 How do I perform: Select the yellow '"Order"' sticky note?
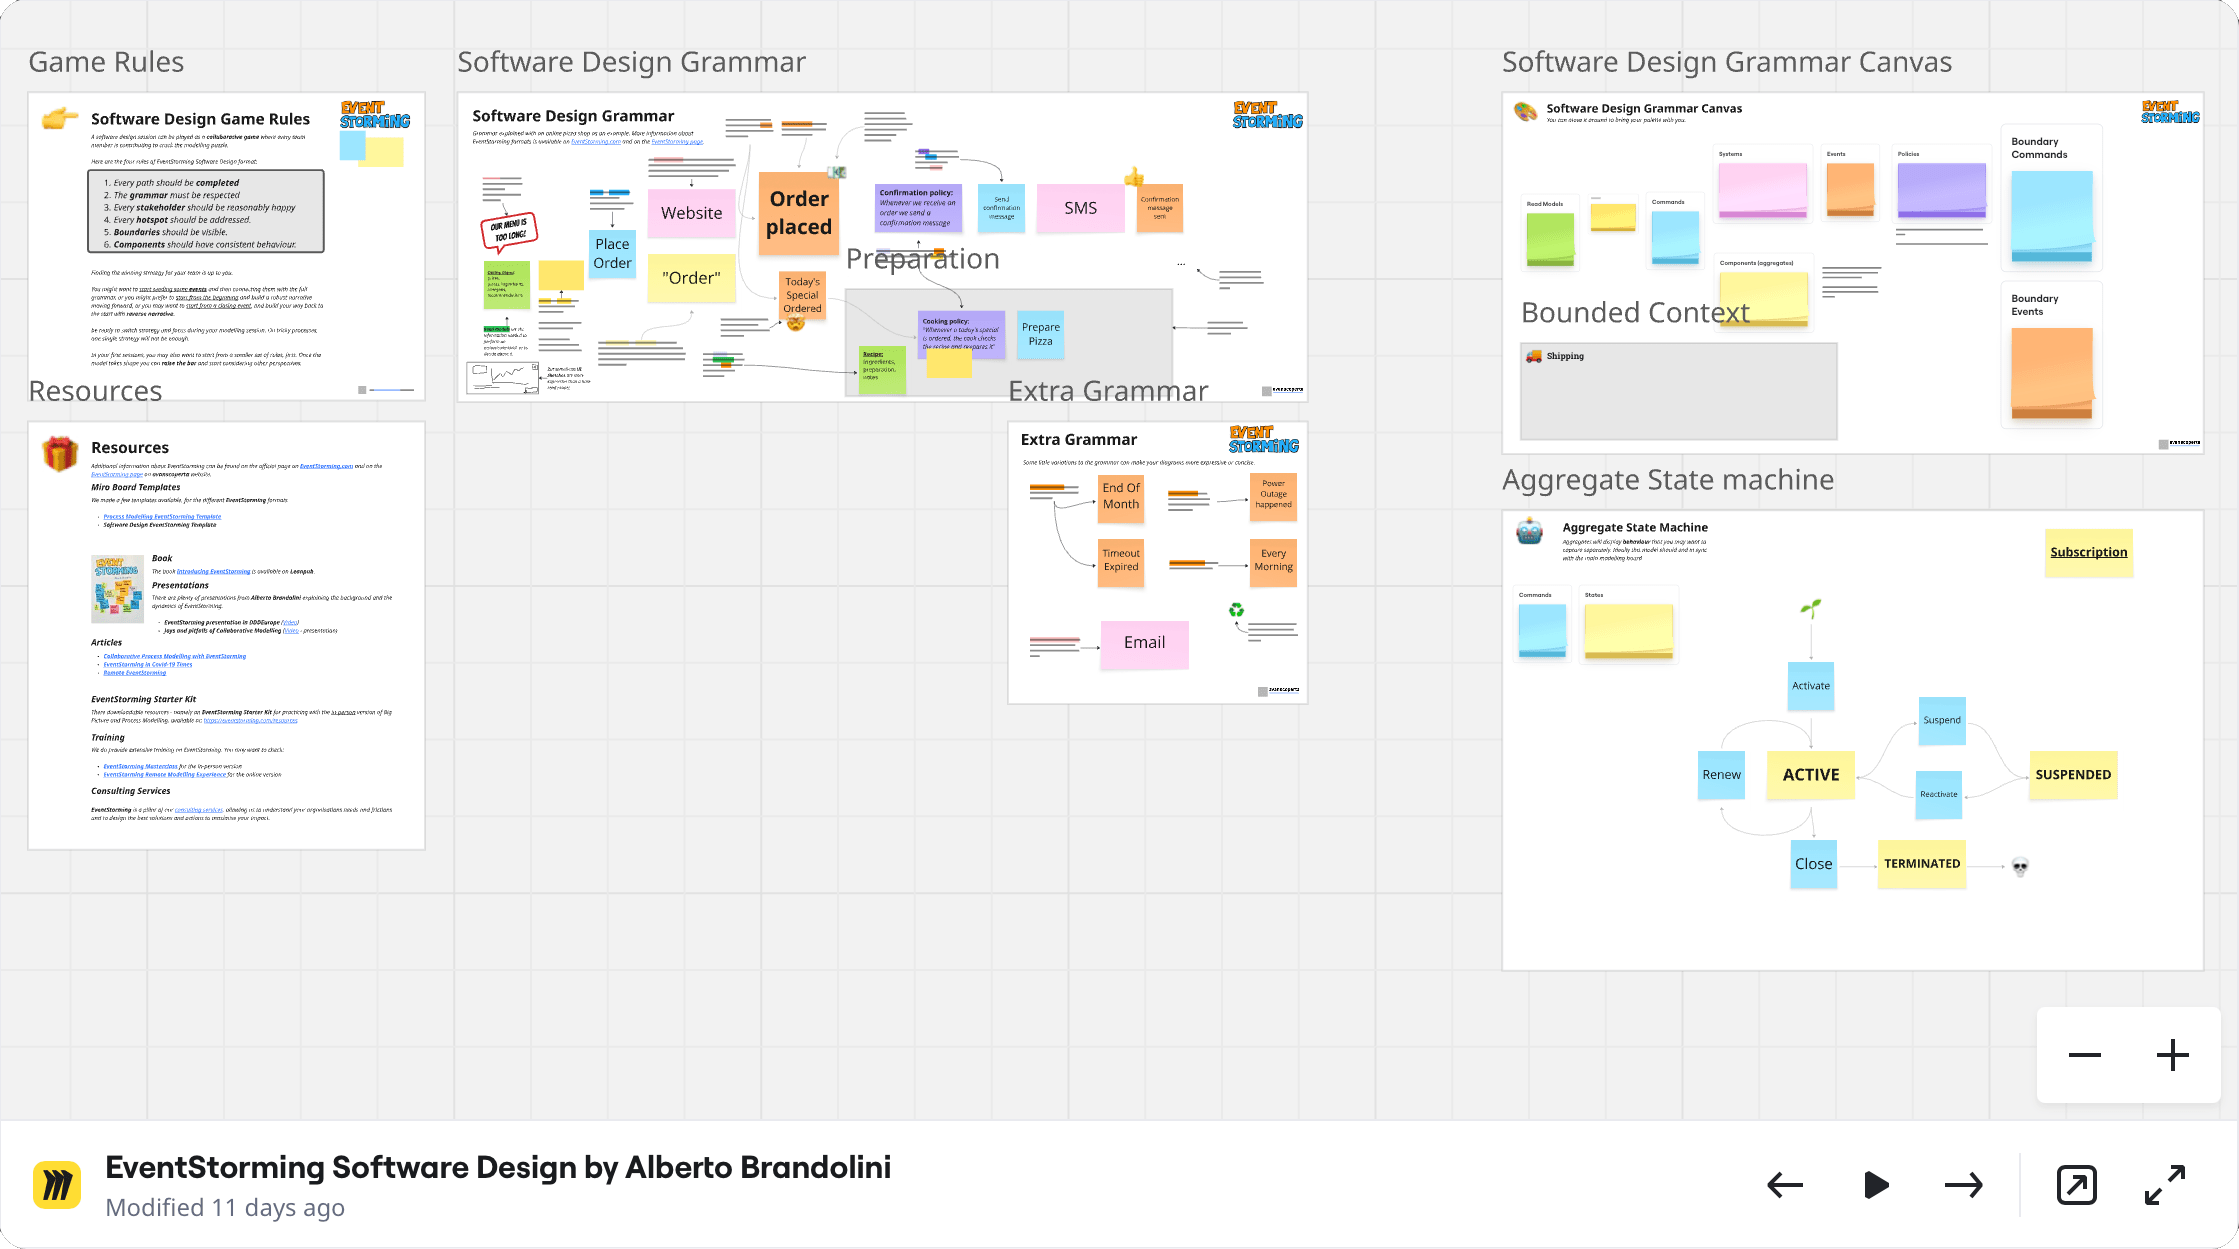[691, 278]
